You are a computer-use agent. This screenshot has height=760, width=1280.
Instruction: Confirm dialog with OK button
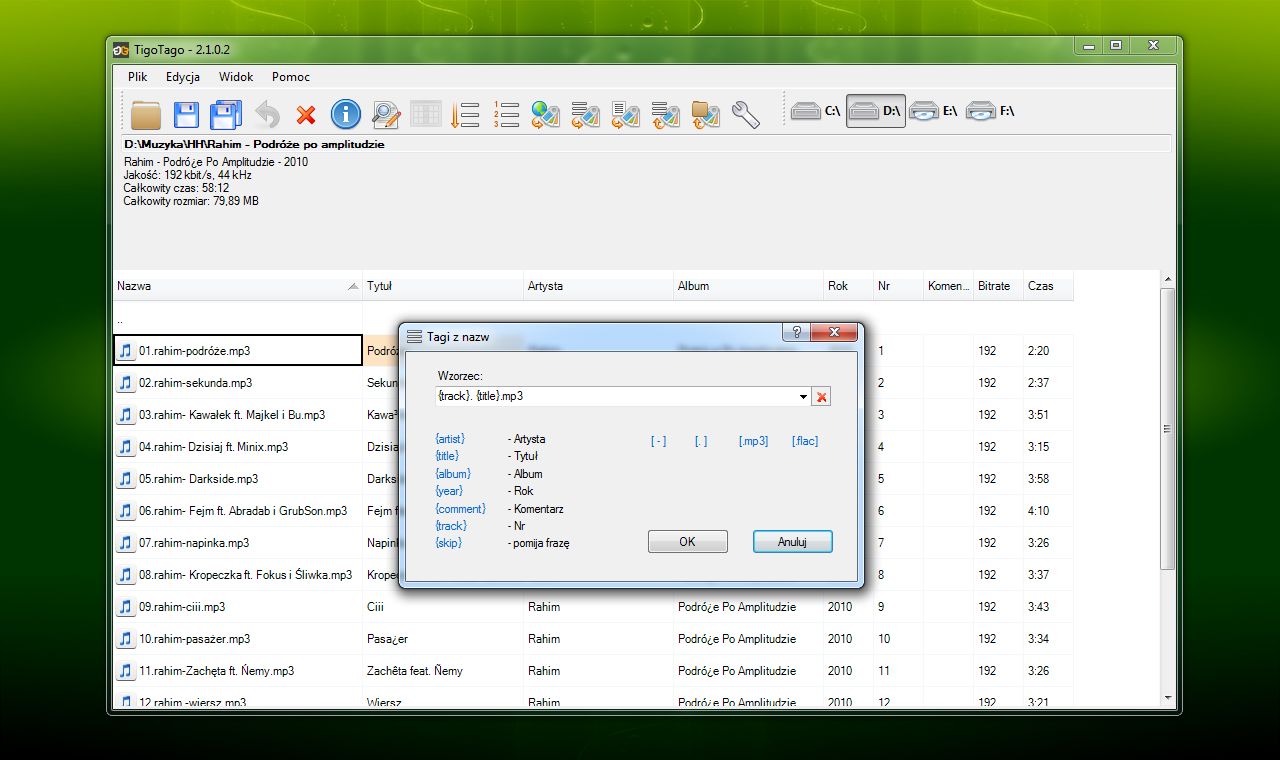click(x=687, y=542)
